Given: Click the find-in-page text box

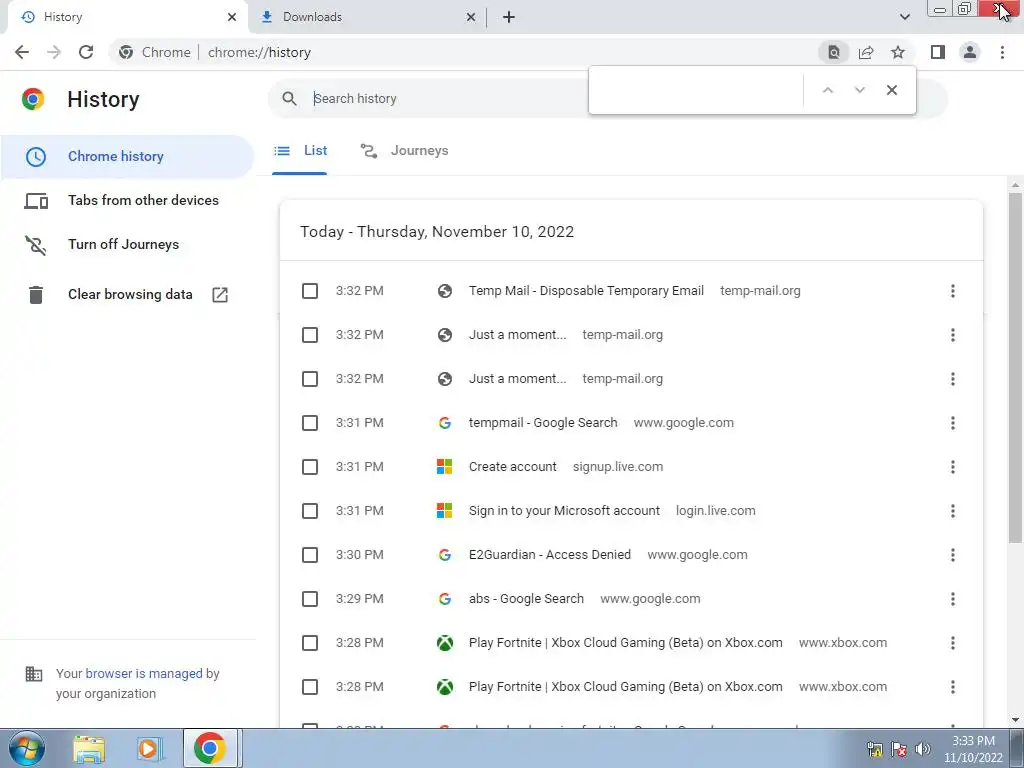Looking at the screenshot, I should pyautogui.click(x=696, y=90).
